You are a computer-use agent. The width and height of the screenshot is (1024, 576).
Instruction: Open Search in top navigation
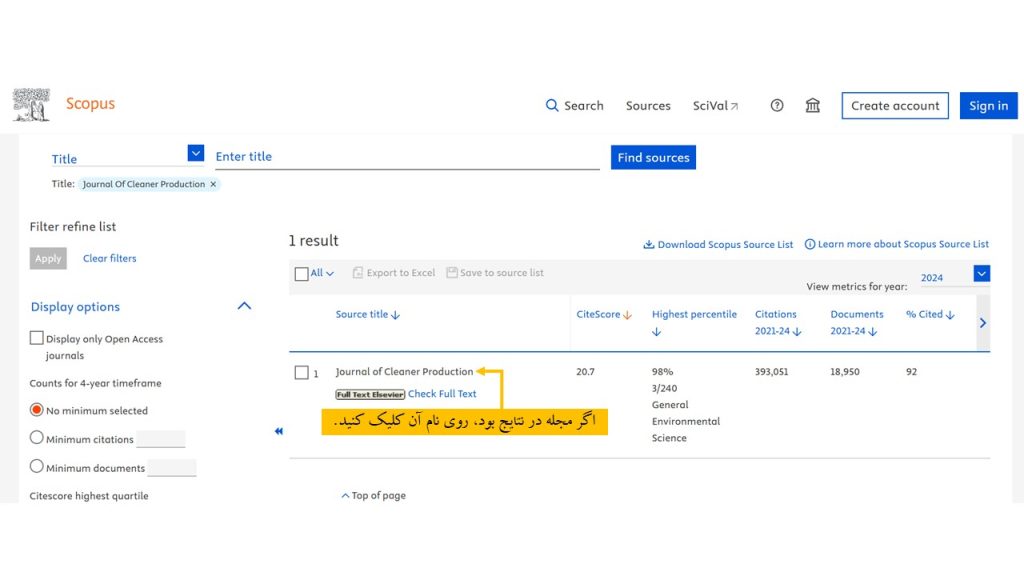(574, 105)
